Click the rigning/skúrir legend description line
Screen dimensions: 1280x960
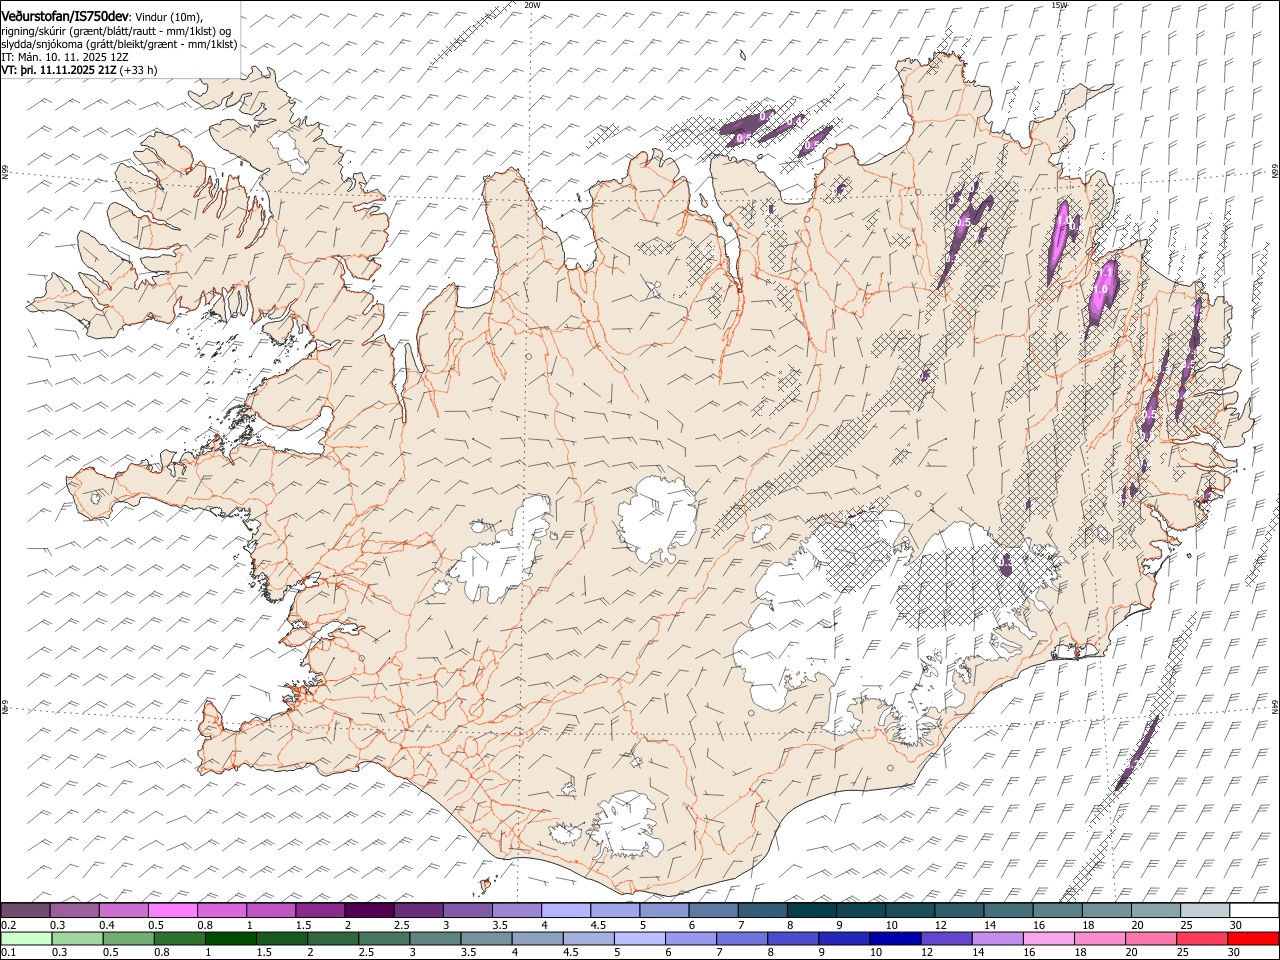(116, 31)
